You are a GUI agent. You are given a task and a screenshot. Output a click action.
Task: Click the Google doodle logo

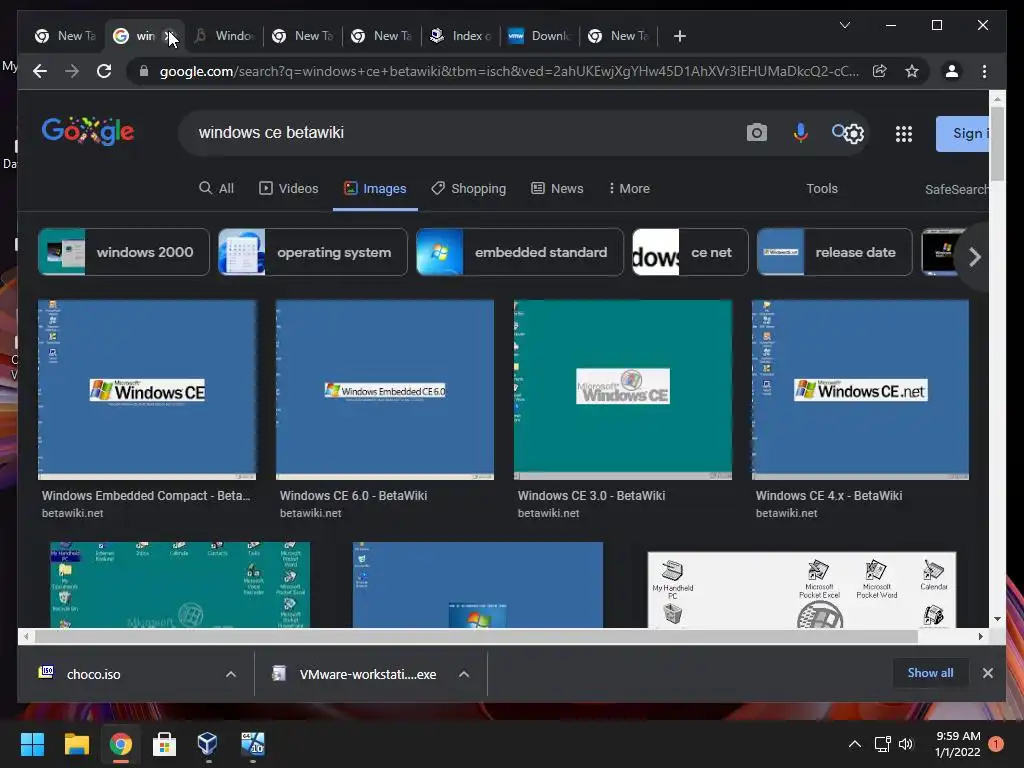[x=88, y=131]
